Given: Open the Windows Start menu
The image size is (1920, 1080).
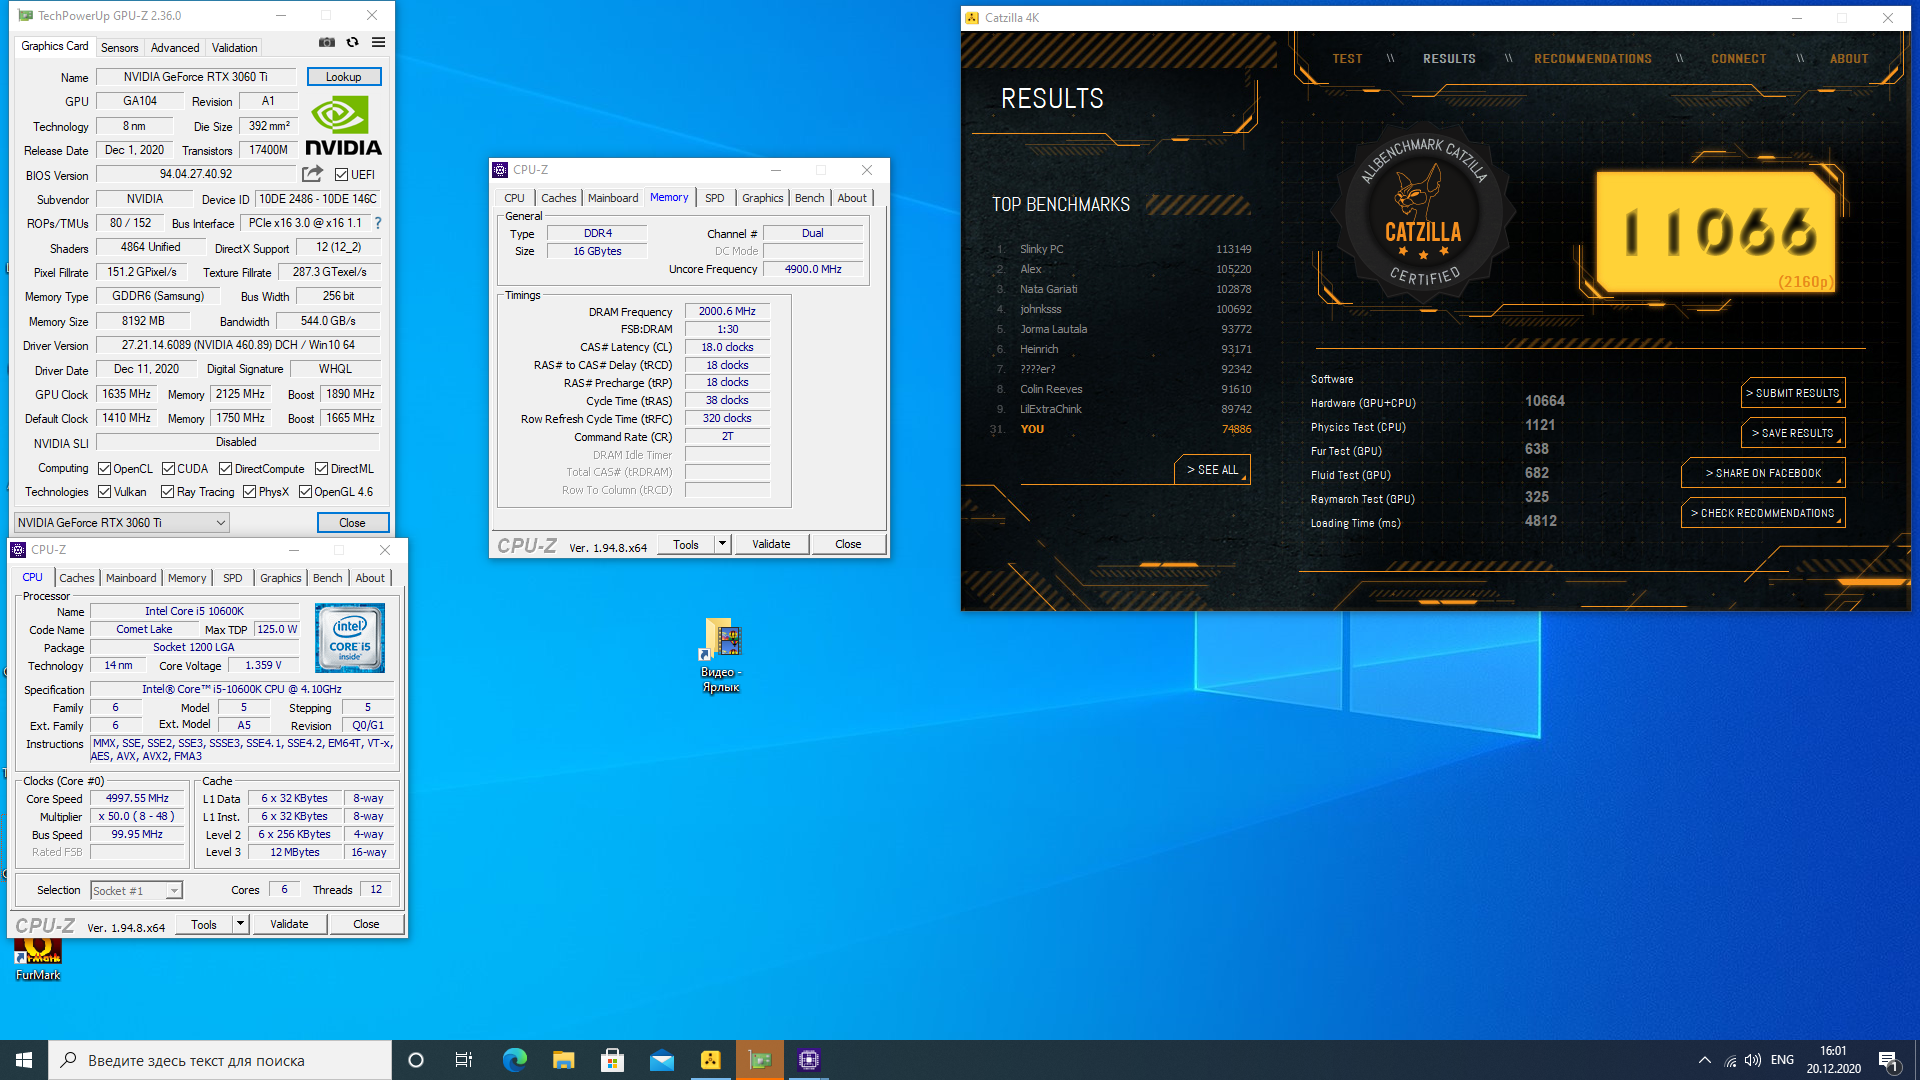Looking at the screenshot, I should pyautogui.click(x=24, y=1060).
